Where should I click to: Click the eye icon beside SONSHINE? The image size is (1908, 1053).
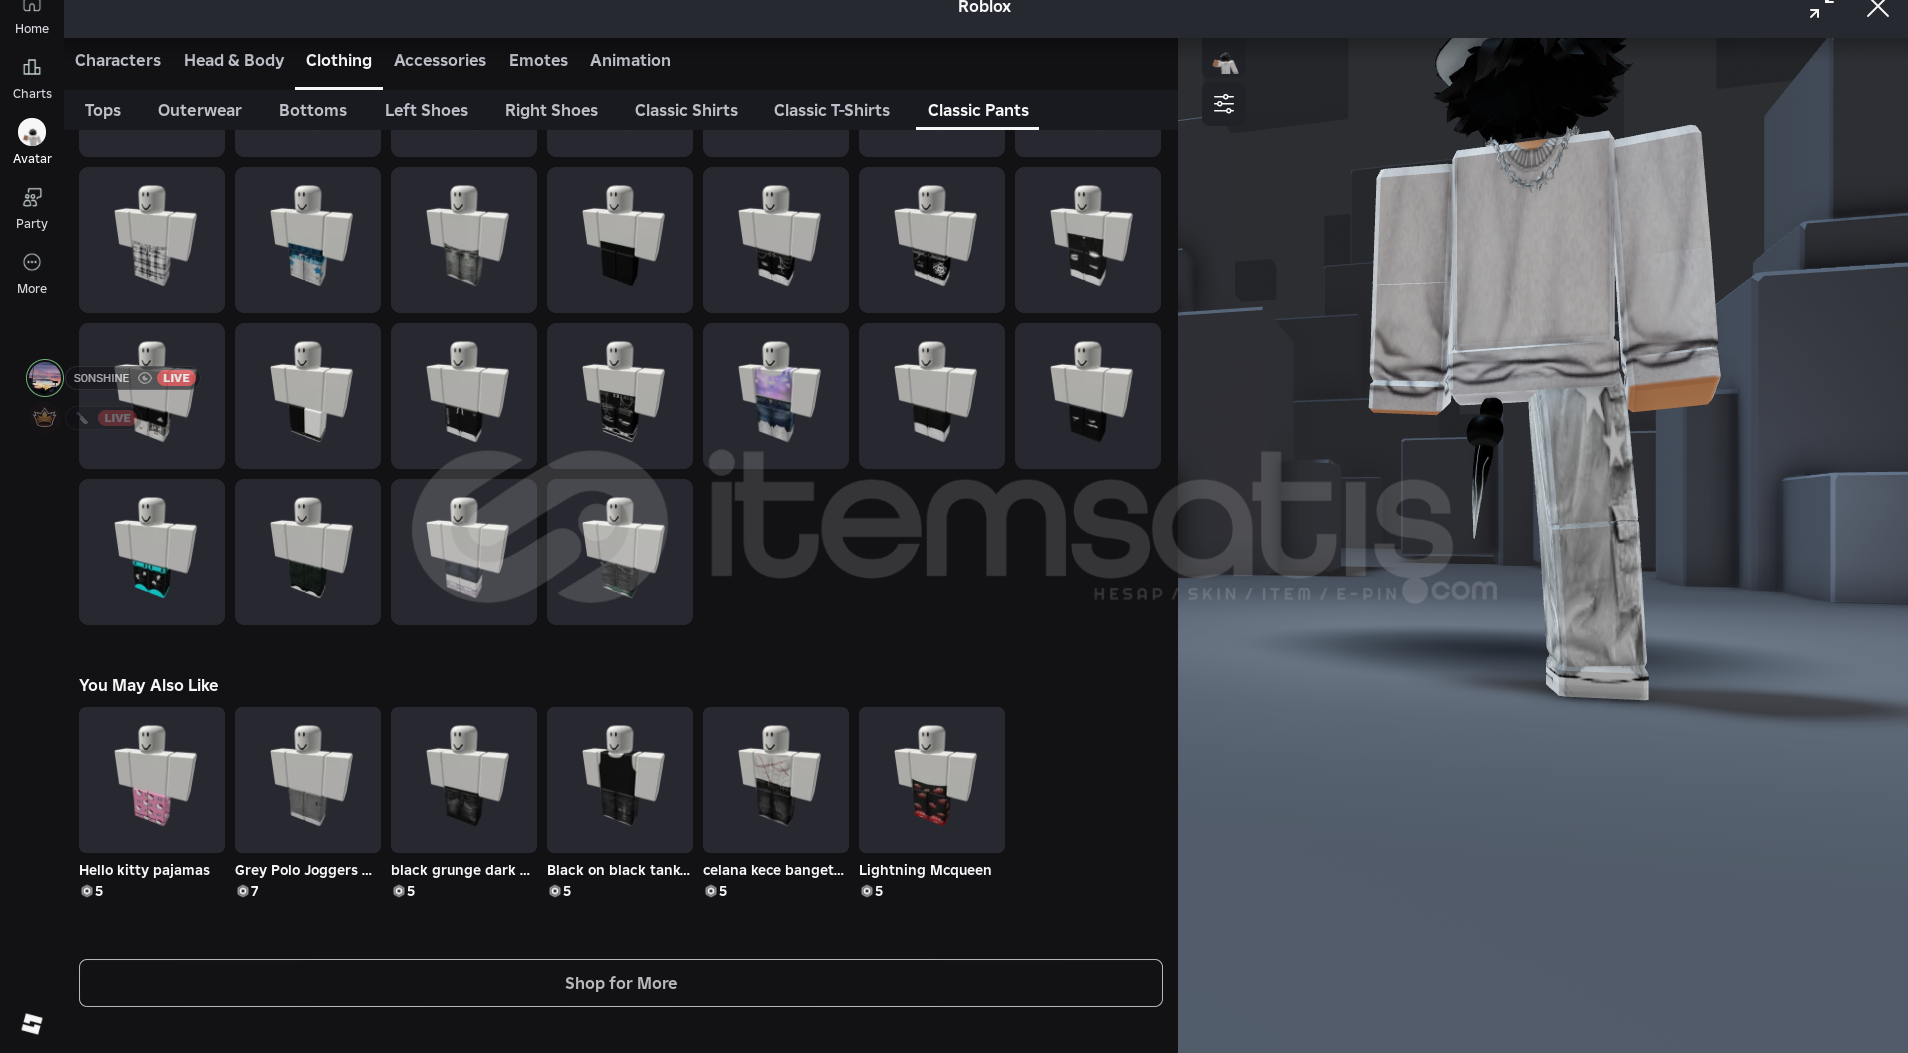coord(145,378)
